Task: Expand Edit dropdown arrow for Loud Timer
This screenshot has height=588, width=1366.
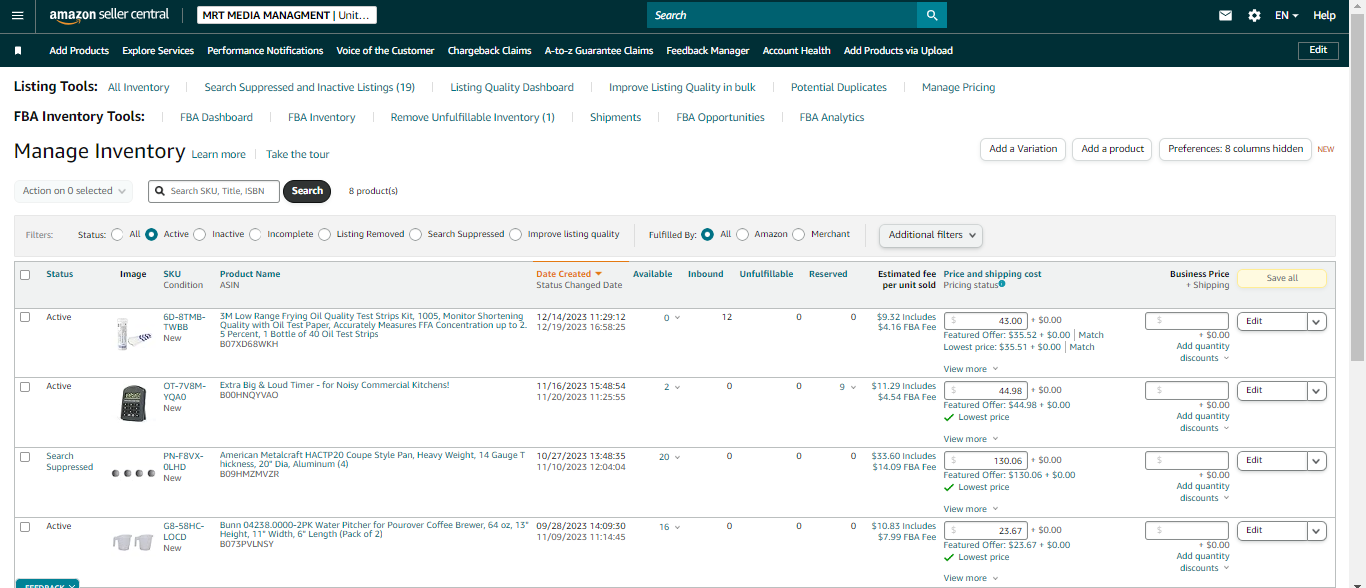Action: 1317,392
